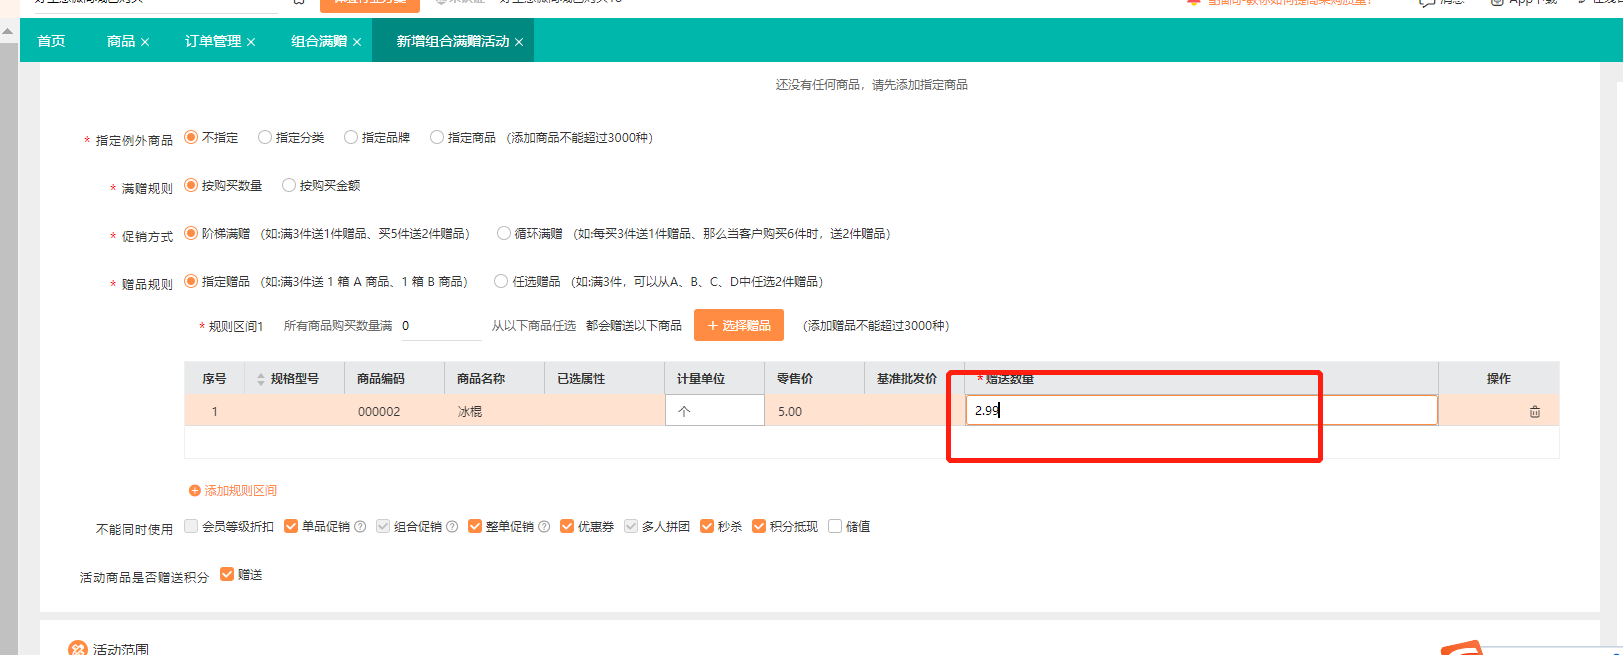
Task: Close the 组合满赠 tab using its X
Action: click(x=357, y=42)
